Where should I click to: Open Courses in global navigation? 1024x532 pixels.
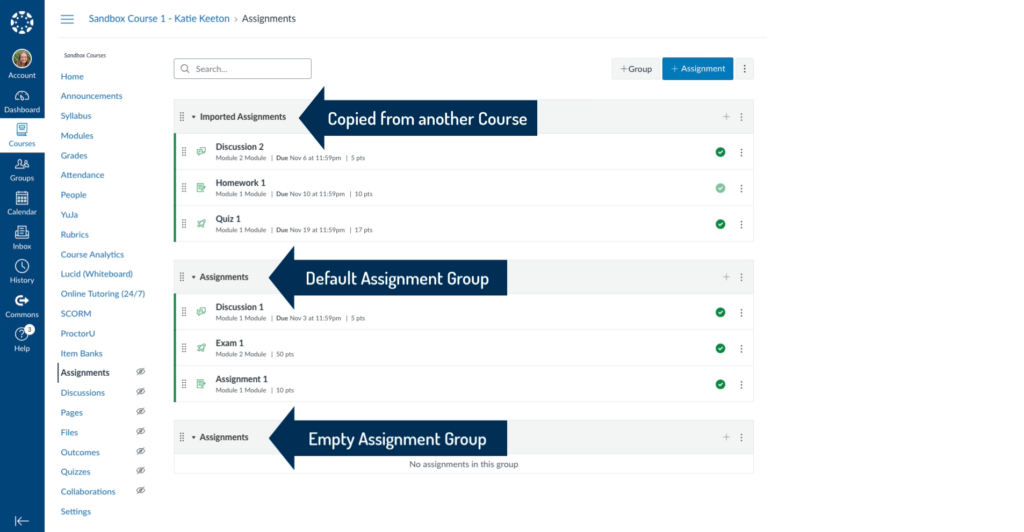(22, 135)
